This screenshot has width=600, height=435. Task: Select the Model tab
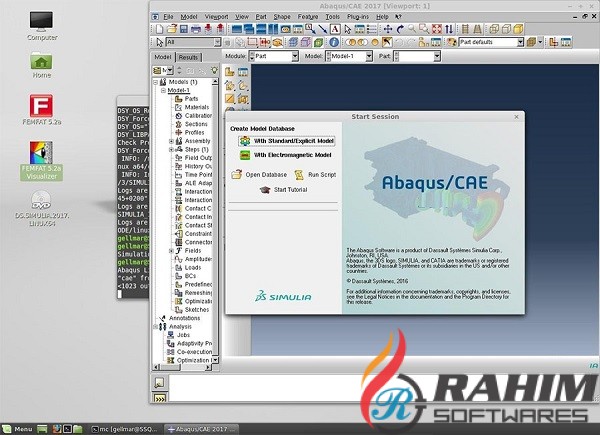163,57
